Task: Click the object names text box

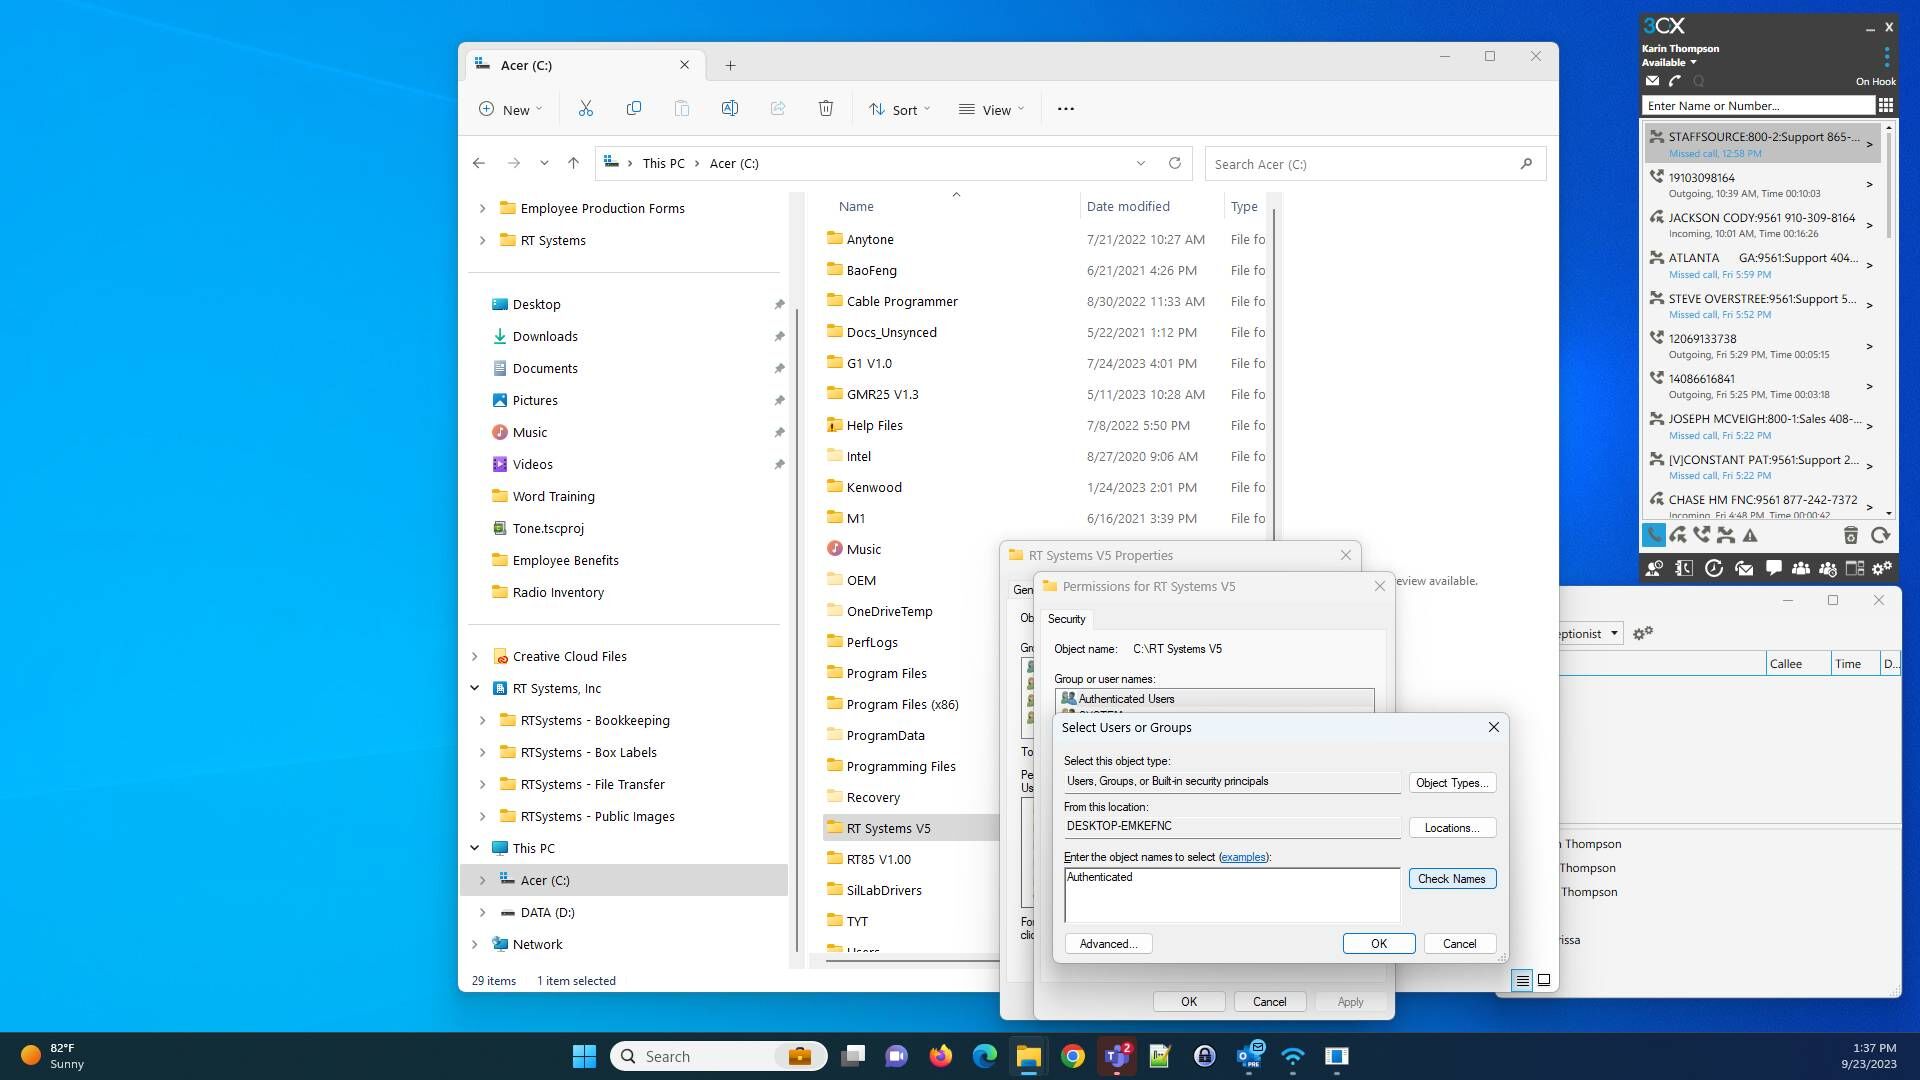Action: pos(1232,895)
